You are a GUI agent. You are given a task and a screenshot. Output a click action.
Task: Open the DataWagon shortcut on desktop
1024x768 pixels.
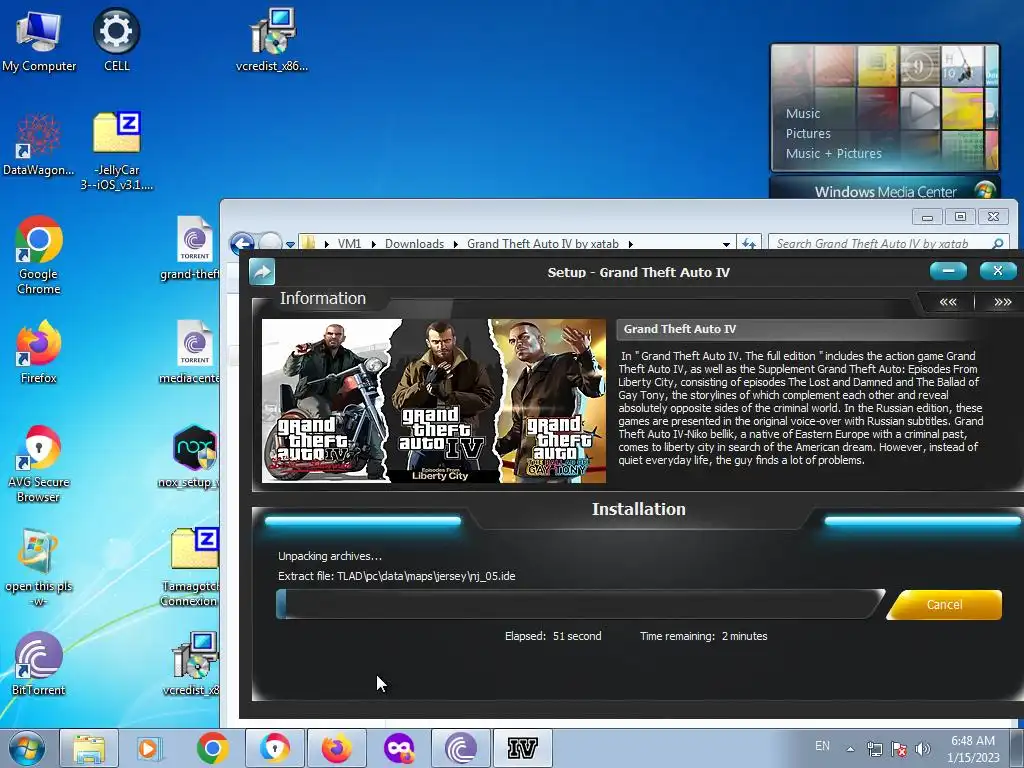tap(39, 144)
